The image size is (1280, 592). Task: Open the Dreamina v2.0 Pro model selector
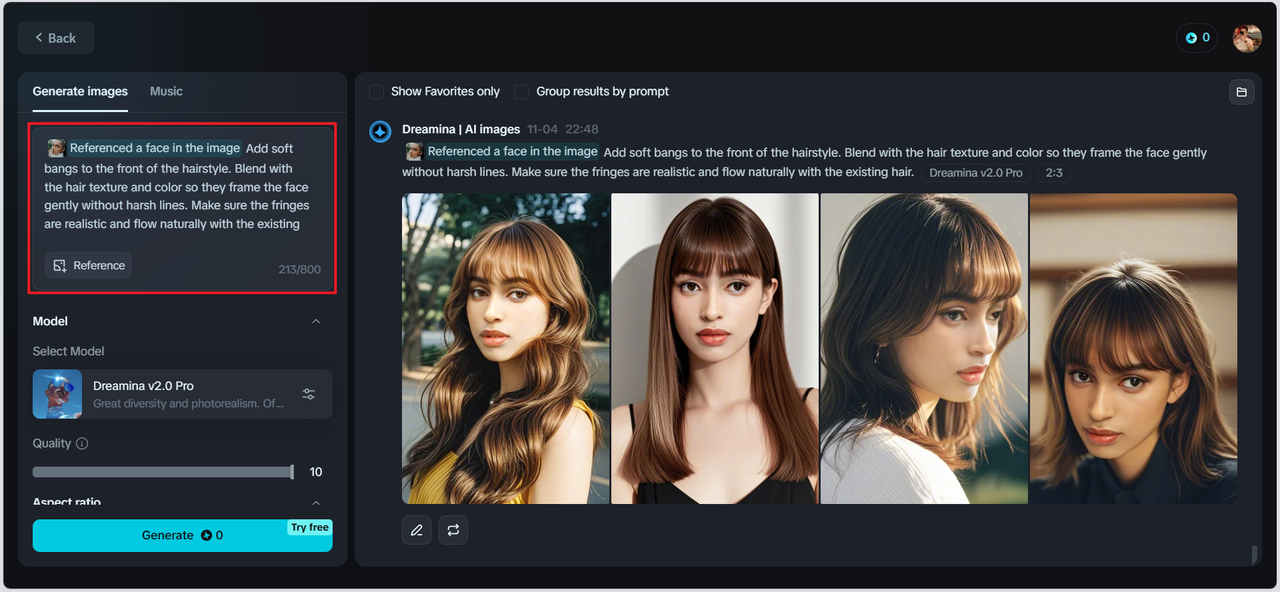(x=182, y=394)
